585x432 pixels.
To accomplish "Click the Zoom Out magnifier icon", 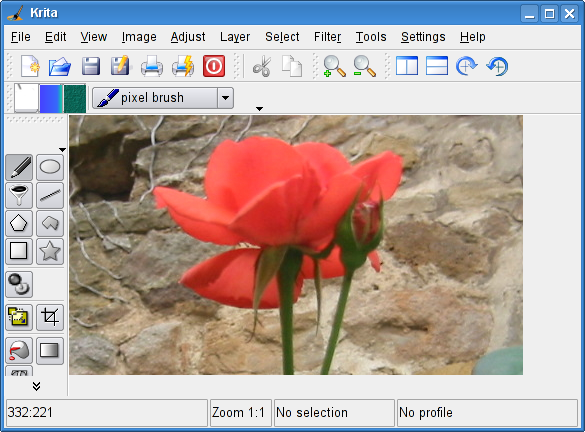I will pyautogui.click(x=364, y=66).
